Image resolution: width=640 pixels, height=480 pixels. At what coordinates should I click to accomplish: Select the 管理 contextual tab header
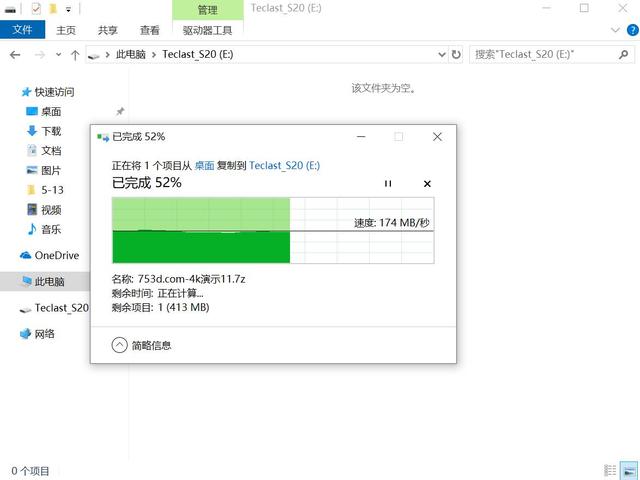208,10
